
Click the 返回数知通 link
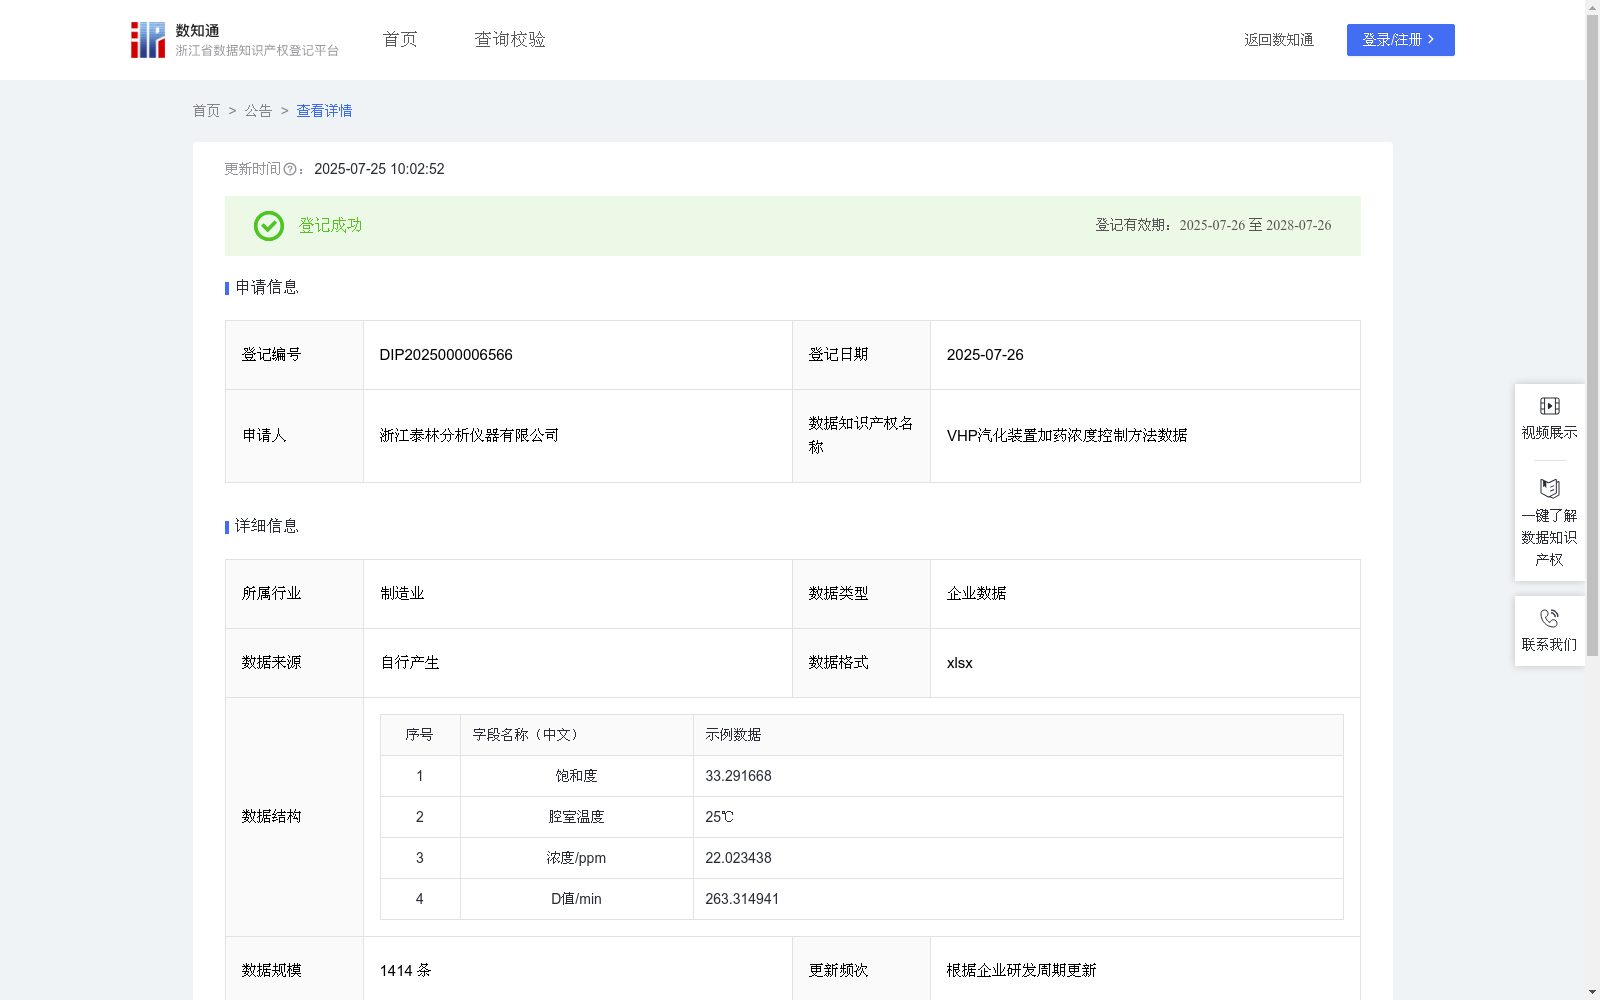coord(1279,40)
